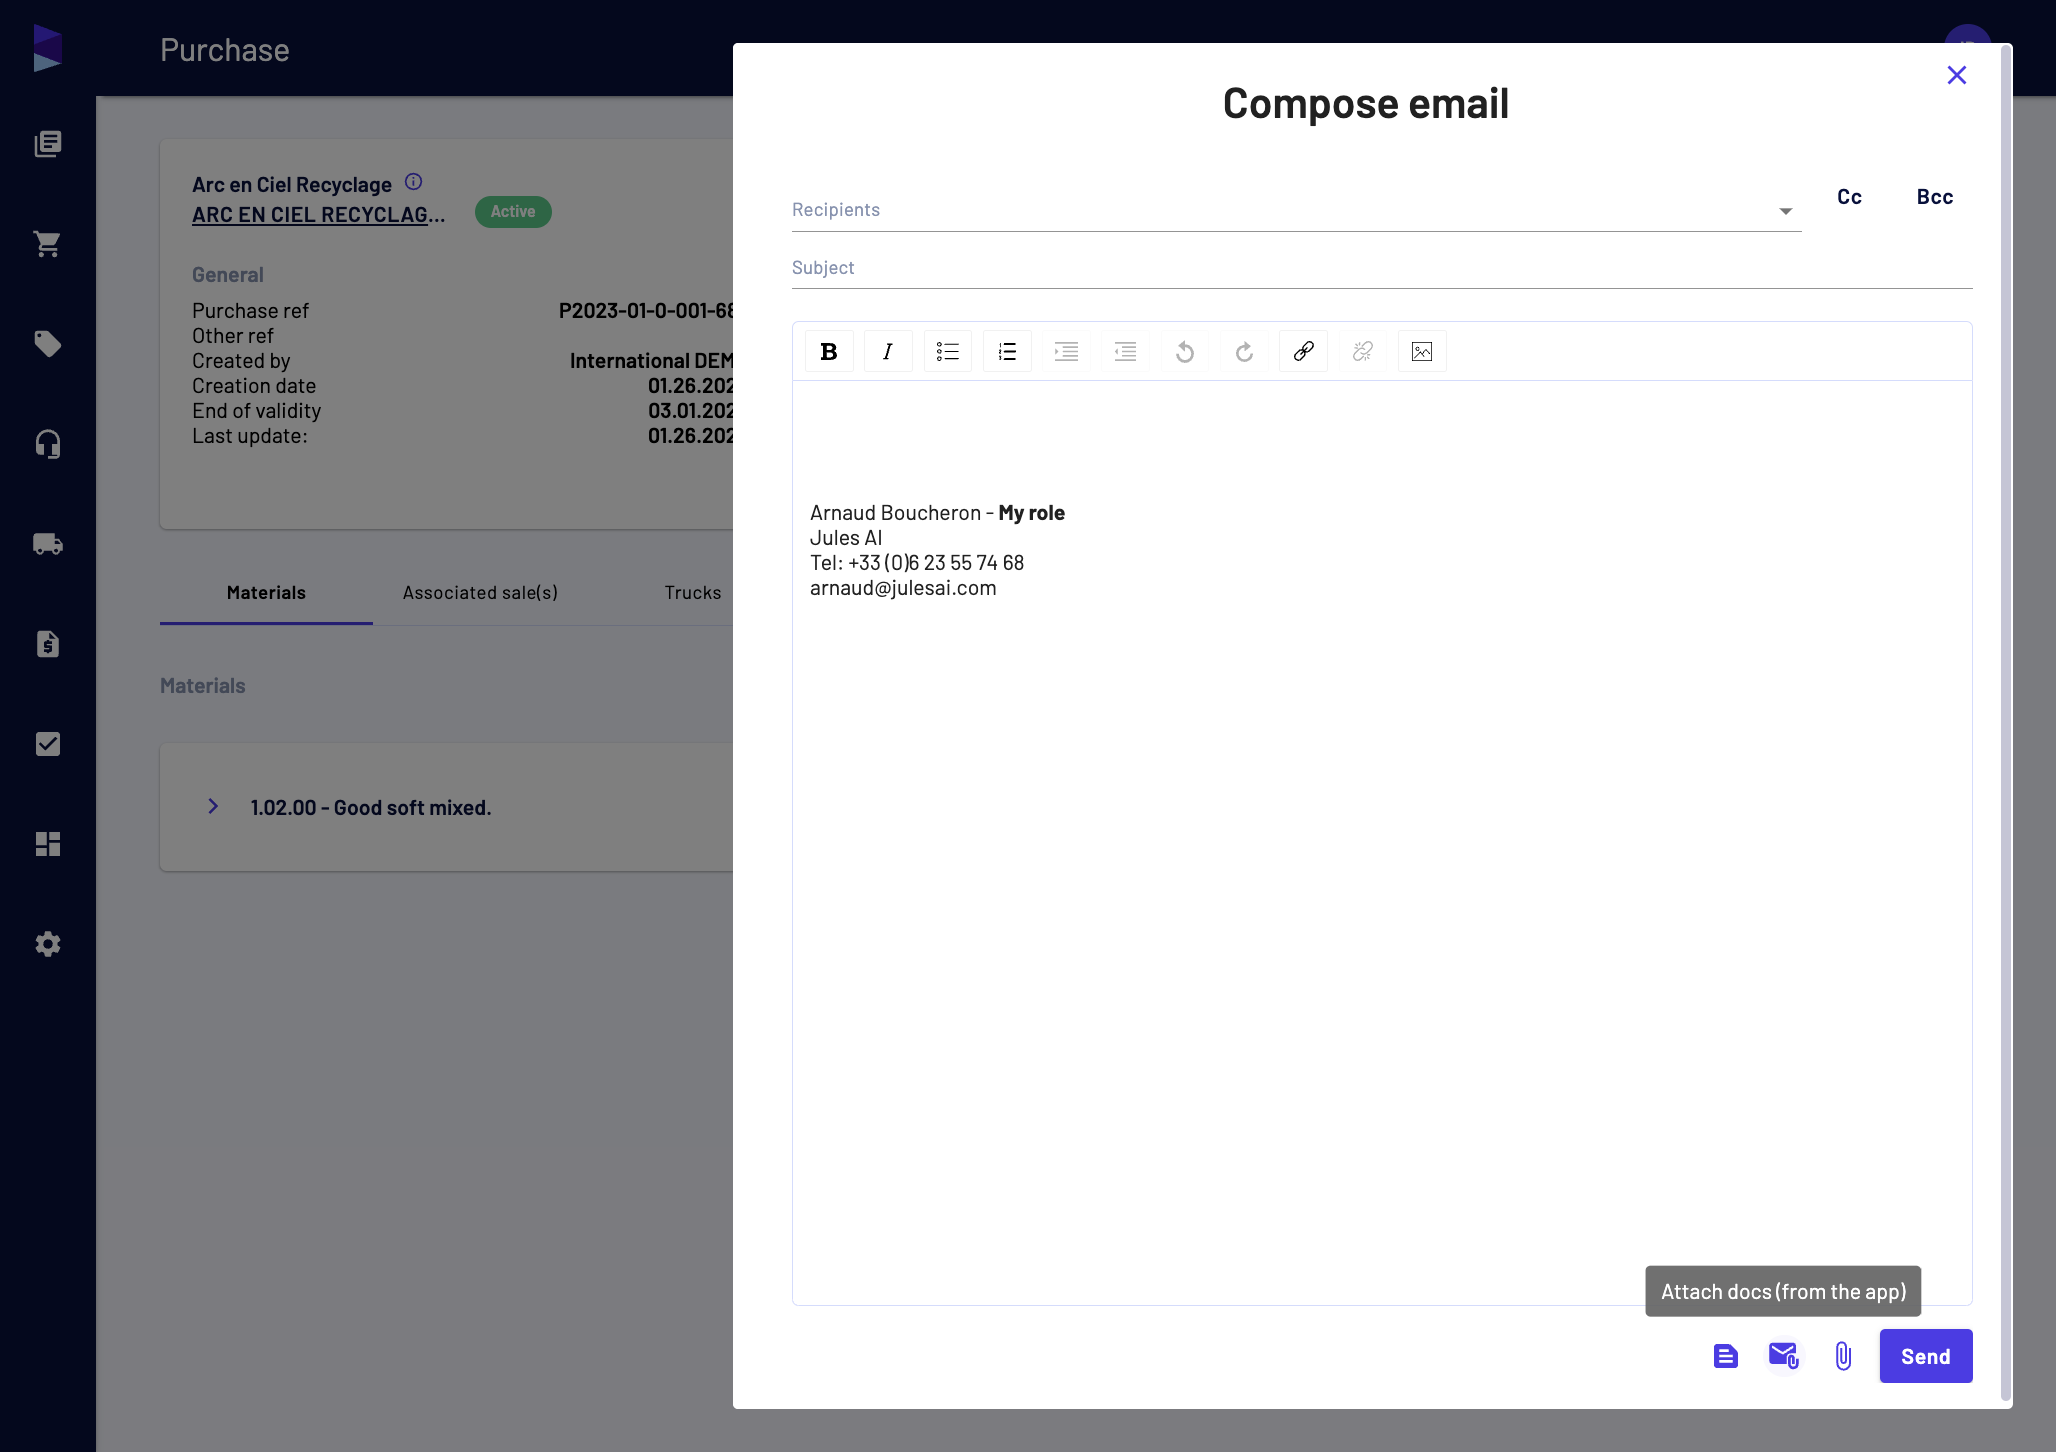This screenshot has width=2056, height=1452.
Task: Insert a bulleted list
Action: point(948,351)
